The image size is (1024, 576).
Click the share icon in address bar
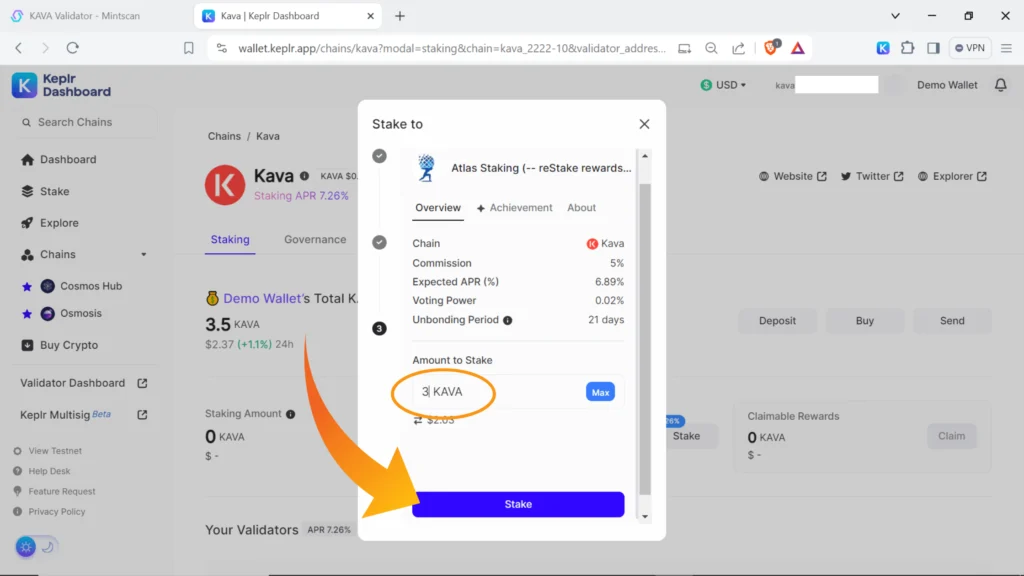click(x=738, y=48)
